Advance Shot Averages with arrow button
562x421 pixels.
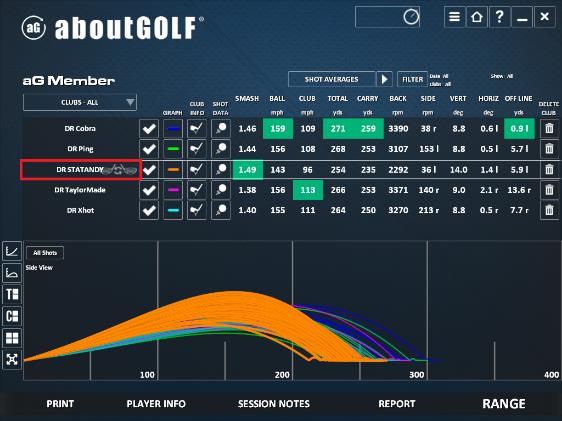[384, 79]
